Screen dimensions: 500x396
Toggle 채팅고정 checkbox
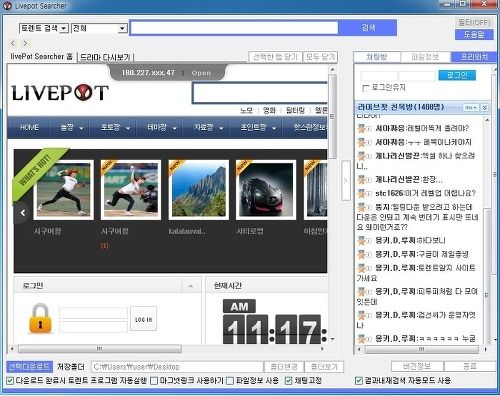[289, 381]
